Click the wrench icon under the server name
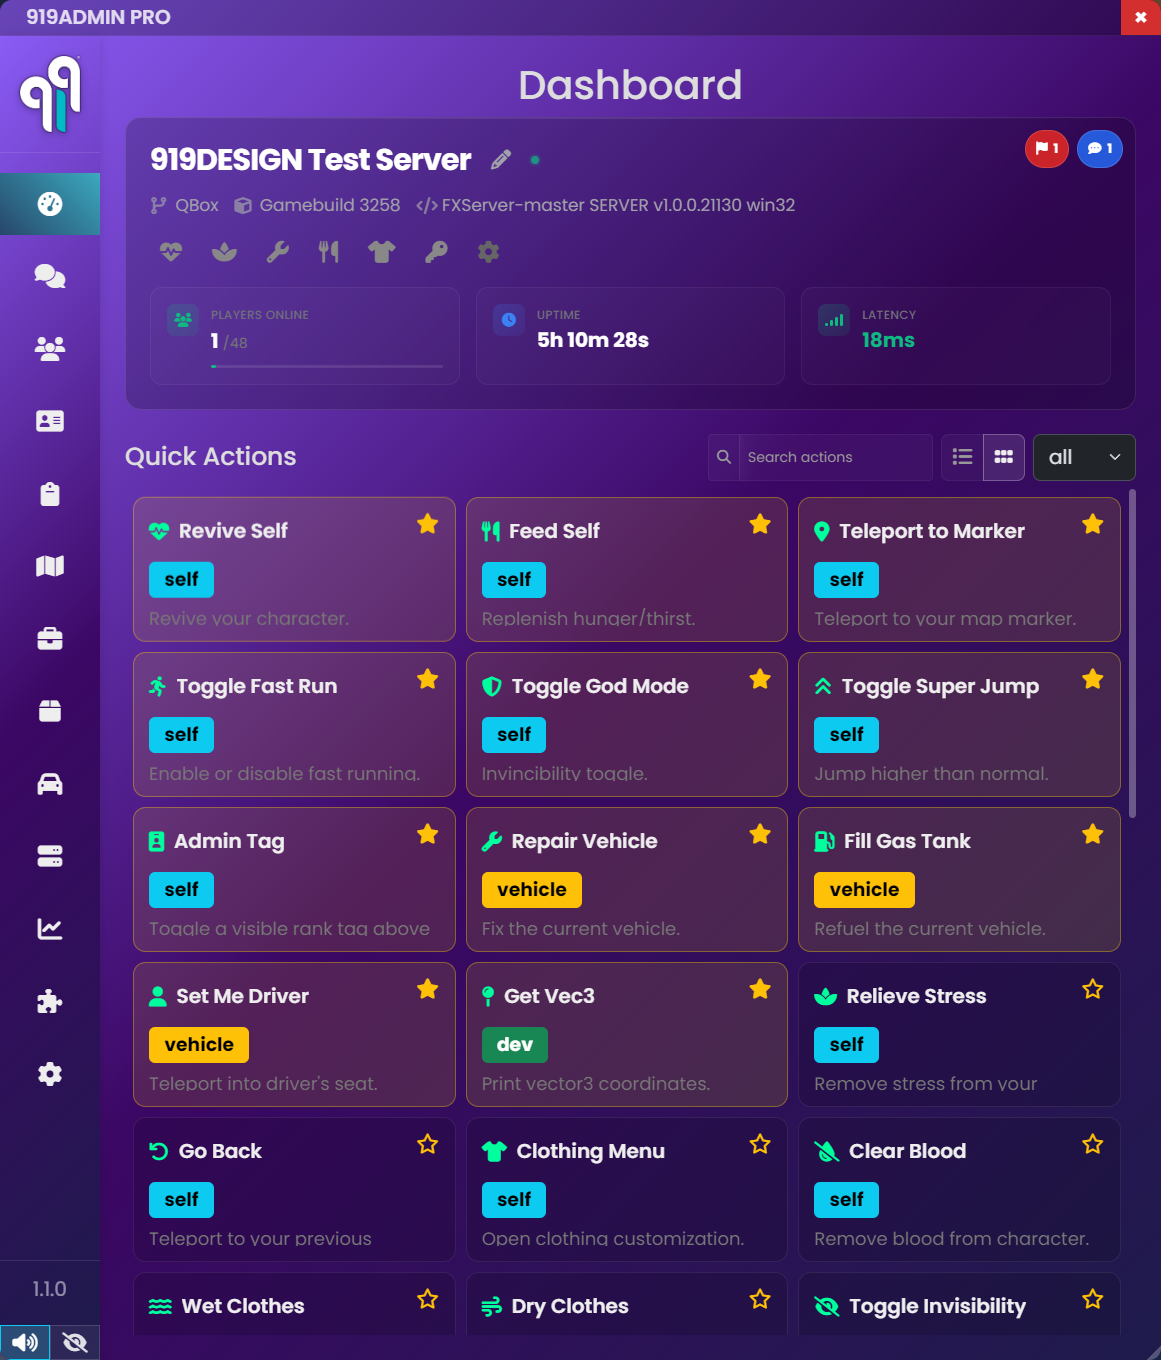This screenshot has height=1360, width=1161. 276,252
